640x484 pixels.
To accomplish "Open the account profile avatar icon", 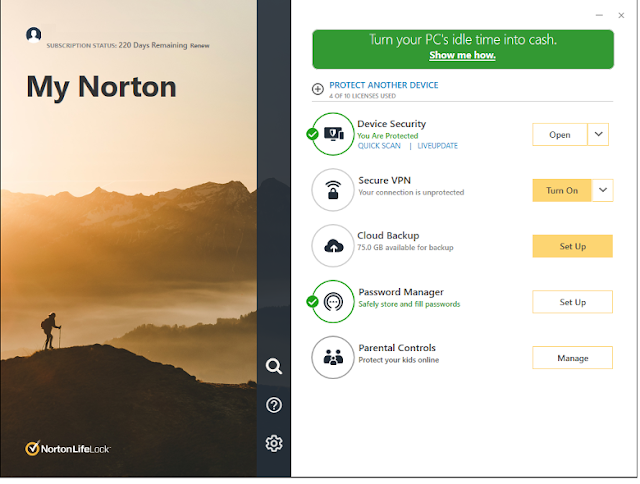I will pyautogui.click(x=33, y=35).
